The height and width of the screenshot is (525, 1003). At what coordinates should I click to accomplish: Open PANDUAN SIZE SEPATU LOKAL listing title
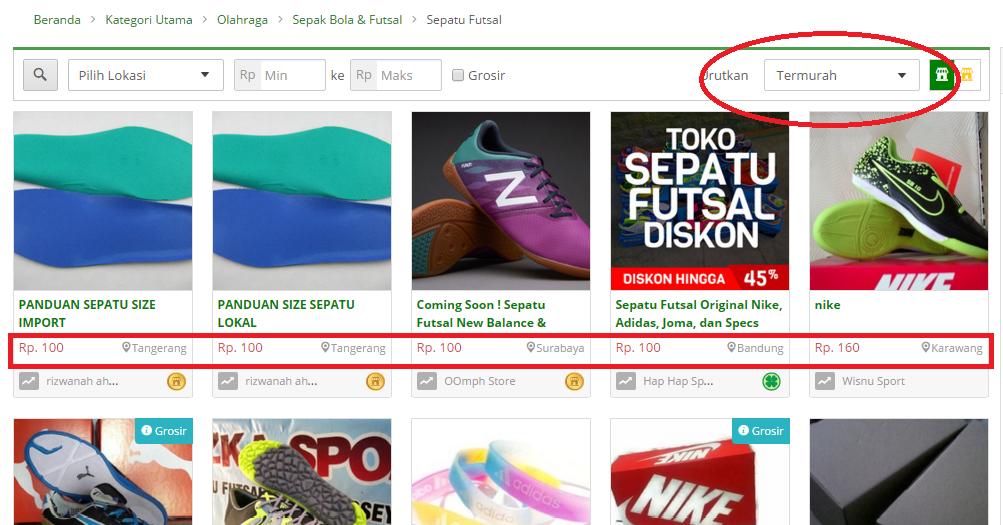(286, 313)
